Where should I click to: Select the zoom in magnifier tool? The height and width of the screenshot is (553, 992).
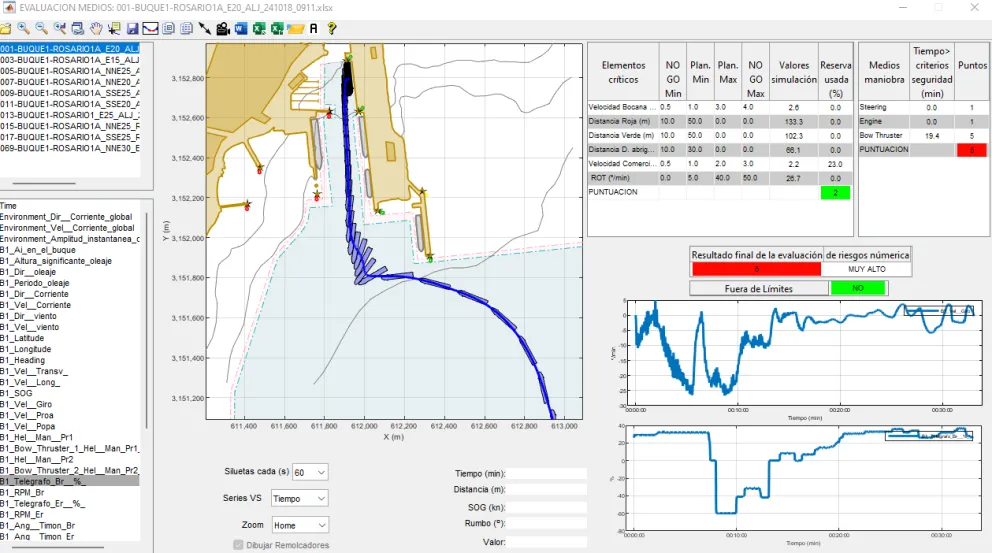pyautogui.click(x=23, y=28)
